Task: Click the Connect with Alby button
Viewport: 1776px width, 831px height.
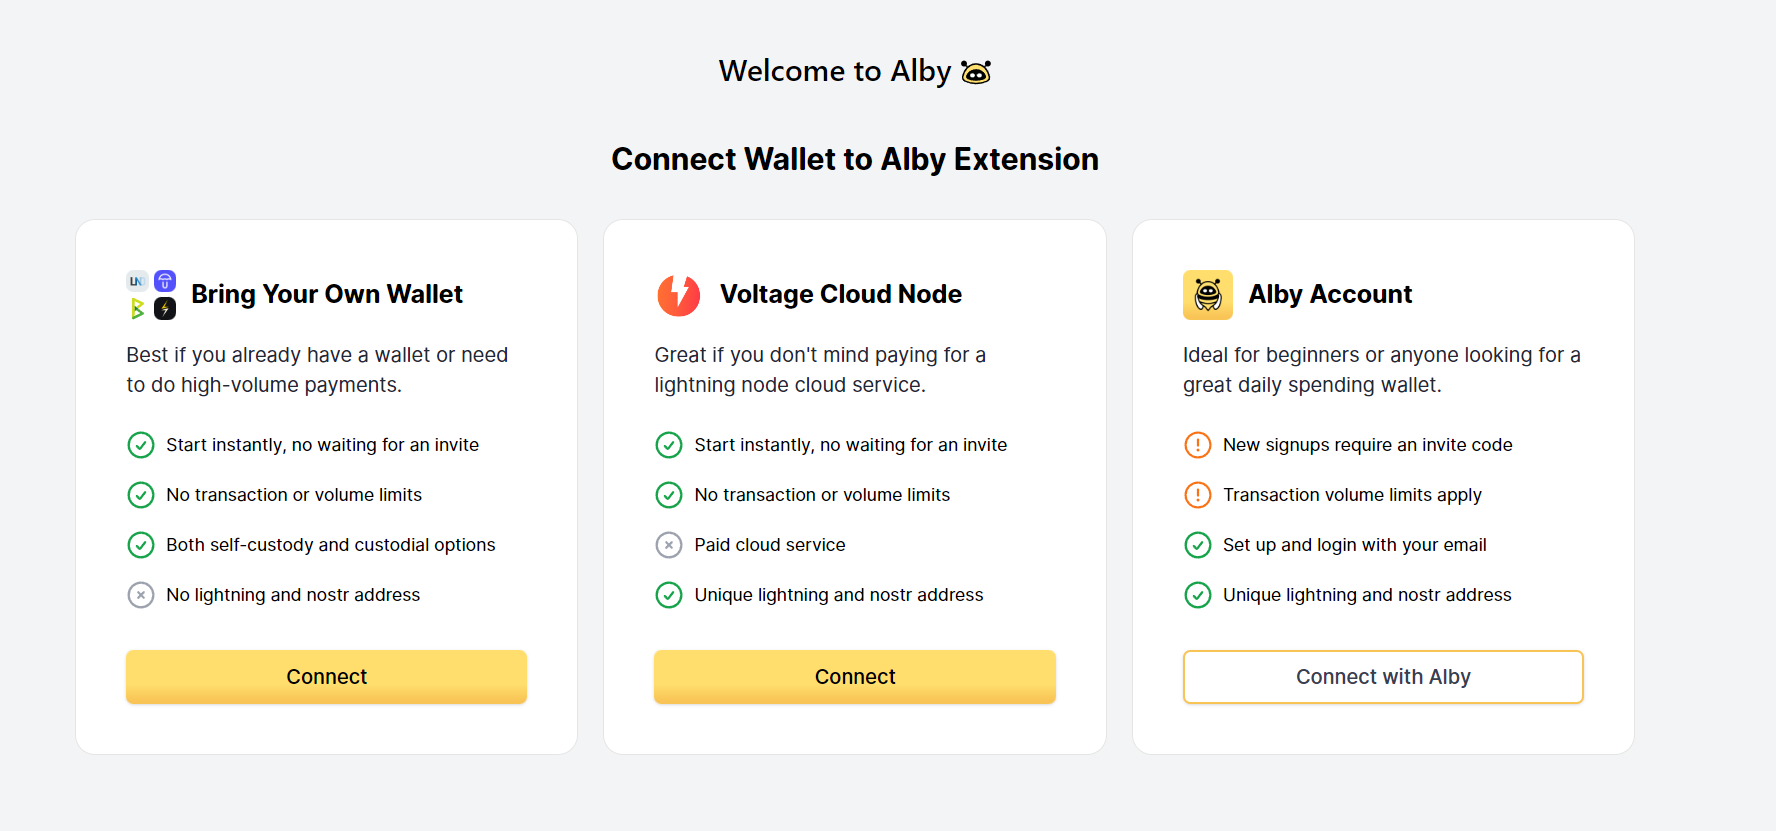Action: [x=1382, y=677]
